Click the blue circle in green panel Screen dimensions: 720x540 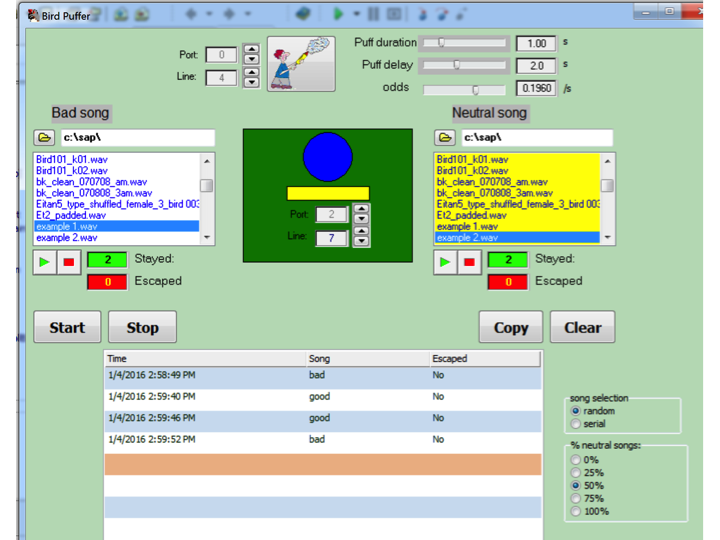click(x=327, y=157)
